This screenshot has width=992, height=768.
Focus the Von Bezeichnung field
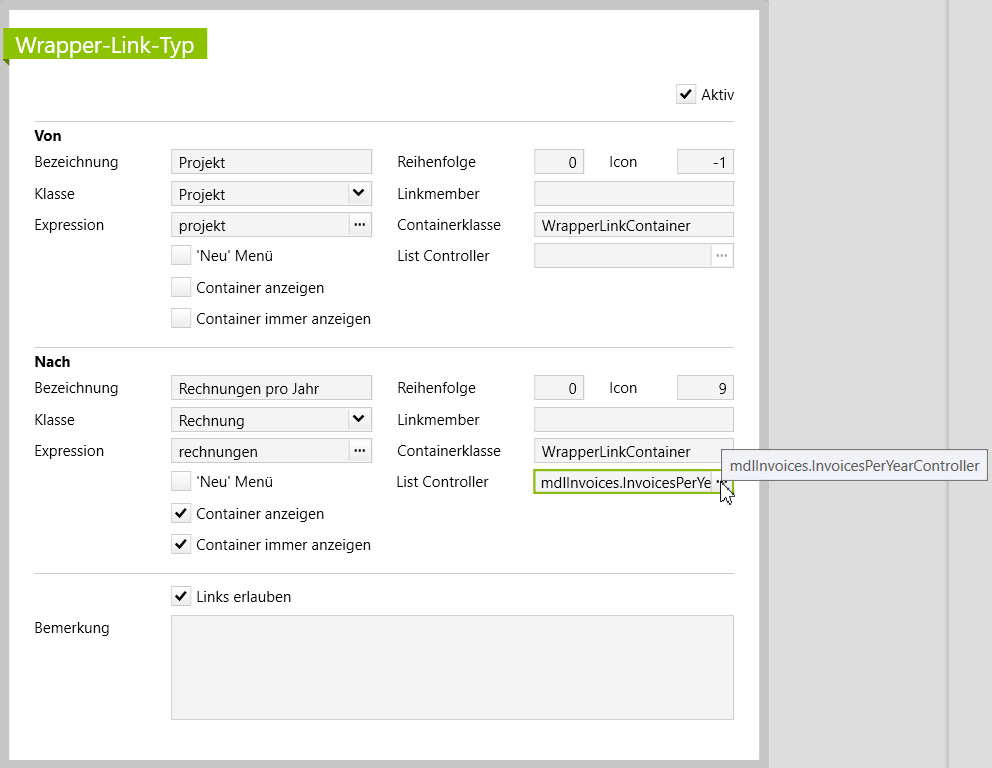point(271,162)
